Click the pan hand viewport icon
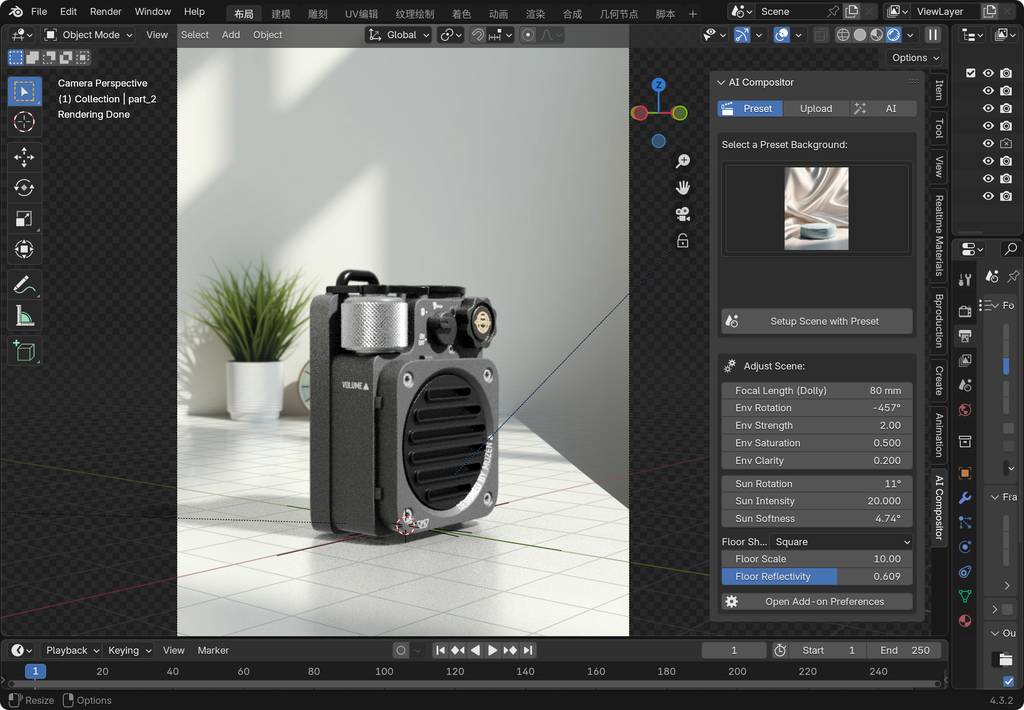This screenshot has height=710, width=1024. pos(683,187)
